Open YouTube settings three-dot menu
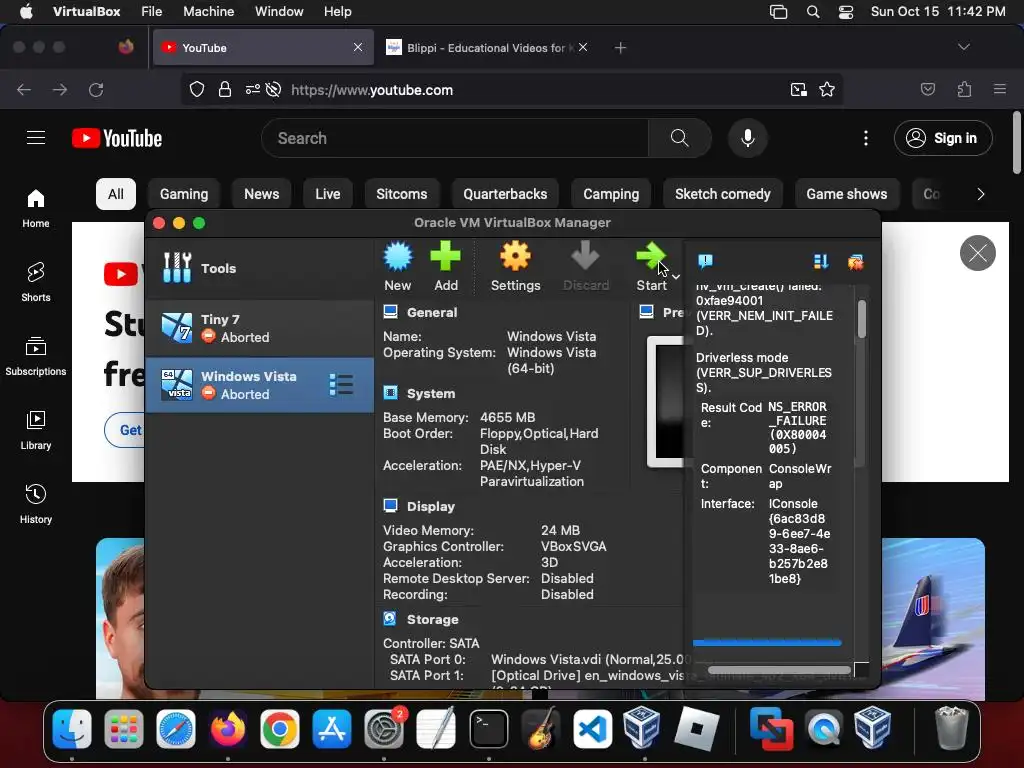 tap(865, 138)
